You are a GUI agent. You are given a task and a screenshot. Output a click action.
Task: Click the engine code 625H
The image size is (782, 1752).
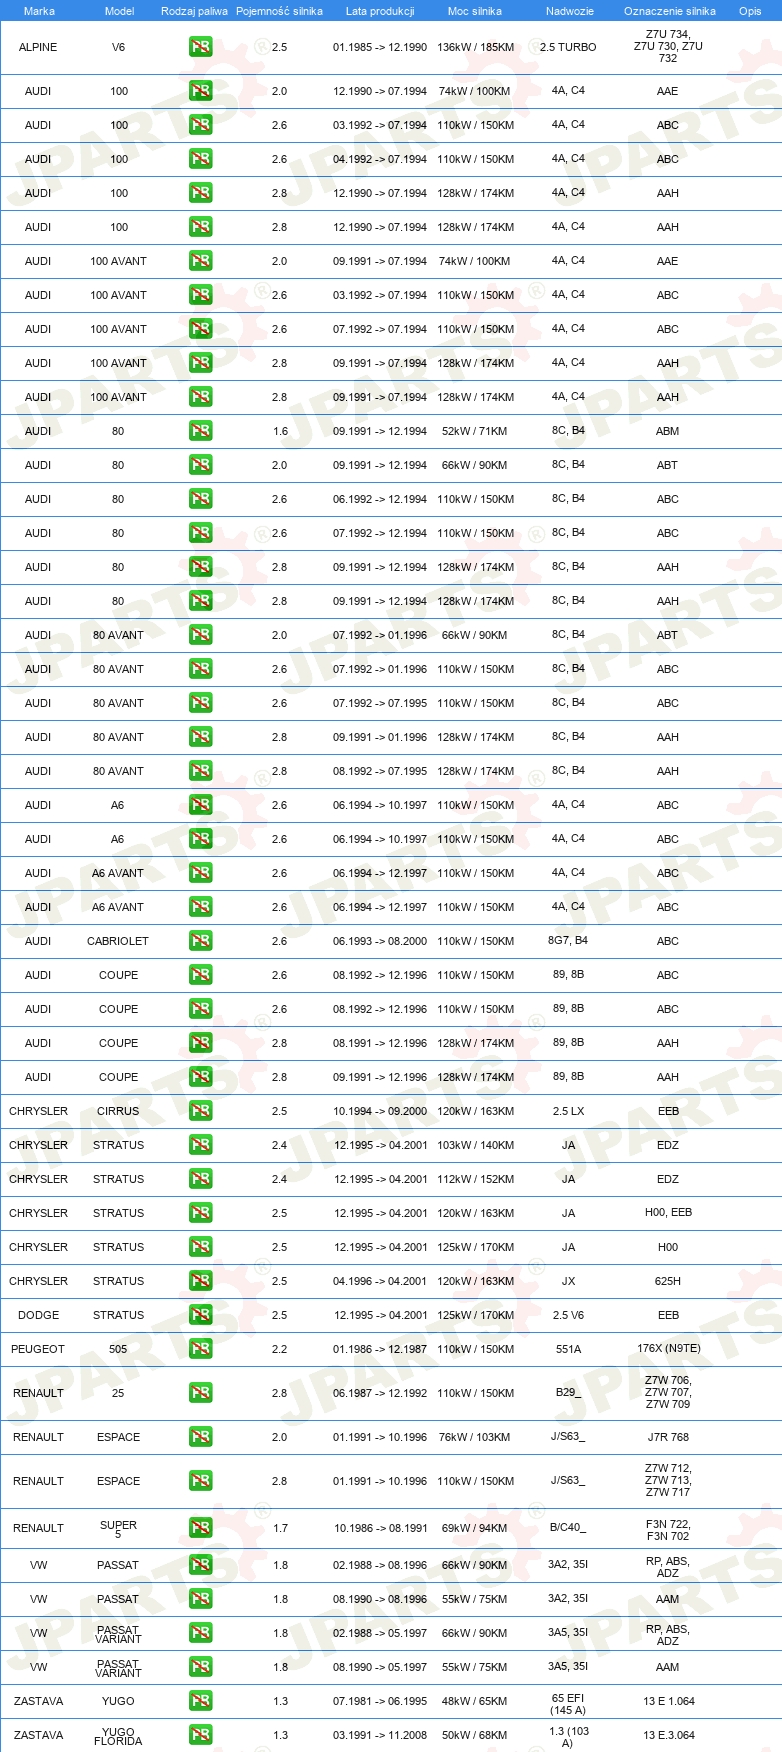point(668,1281)
